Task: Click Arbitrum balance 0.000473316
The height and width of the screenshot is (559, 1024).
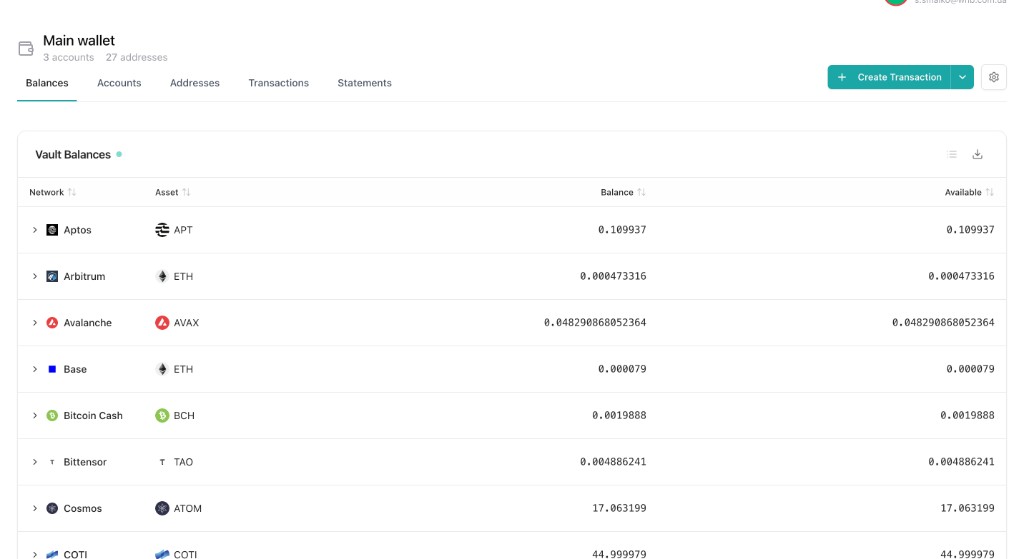Action: (613, 276)
